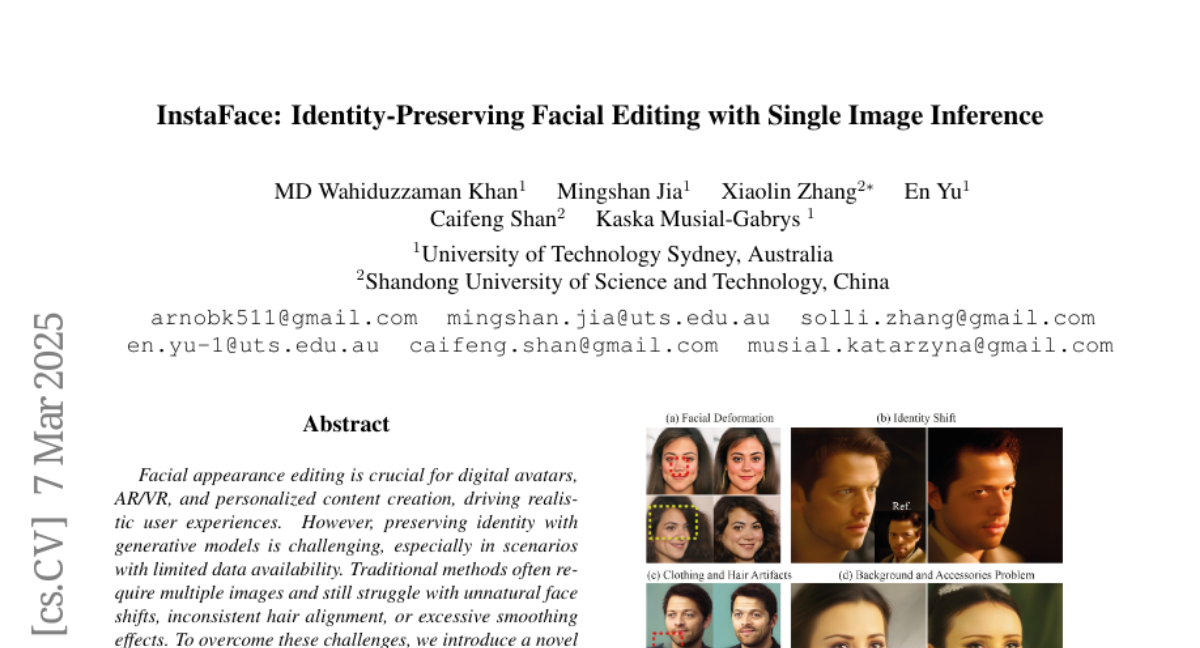Click the mingshan.jia@uts.edu.au email address
The image size is (1200, 648).
(x=608, y=318)
